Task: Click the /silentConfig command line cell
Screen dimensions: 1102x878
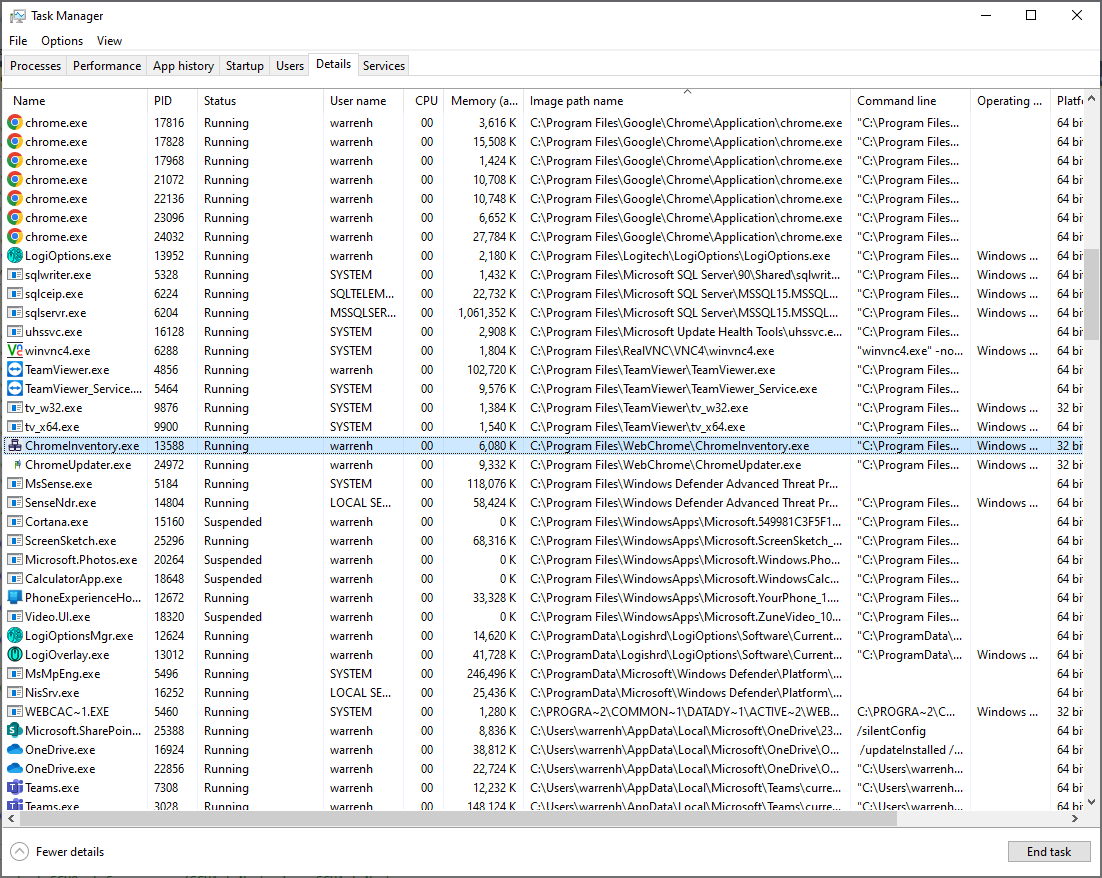Action: pos(891,730)
